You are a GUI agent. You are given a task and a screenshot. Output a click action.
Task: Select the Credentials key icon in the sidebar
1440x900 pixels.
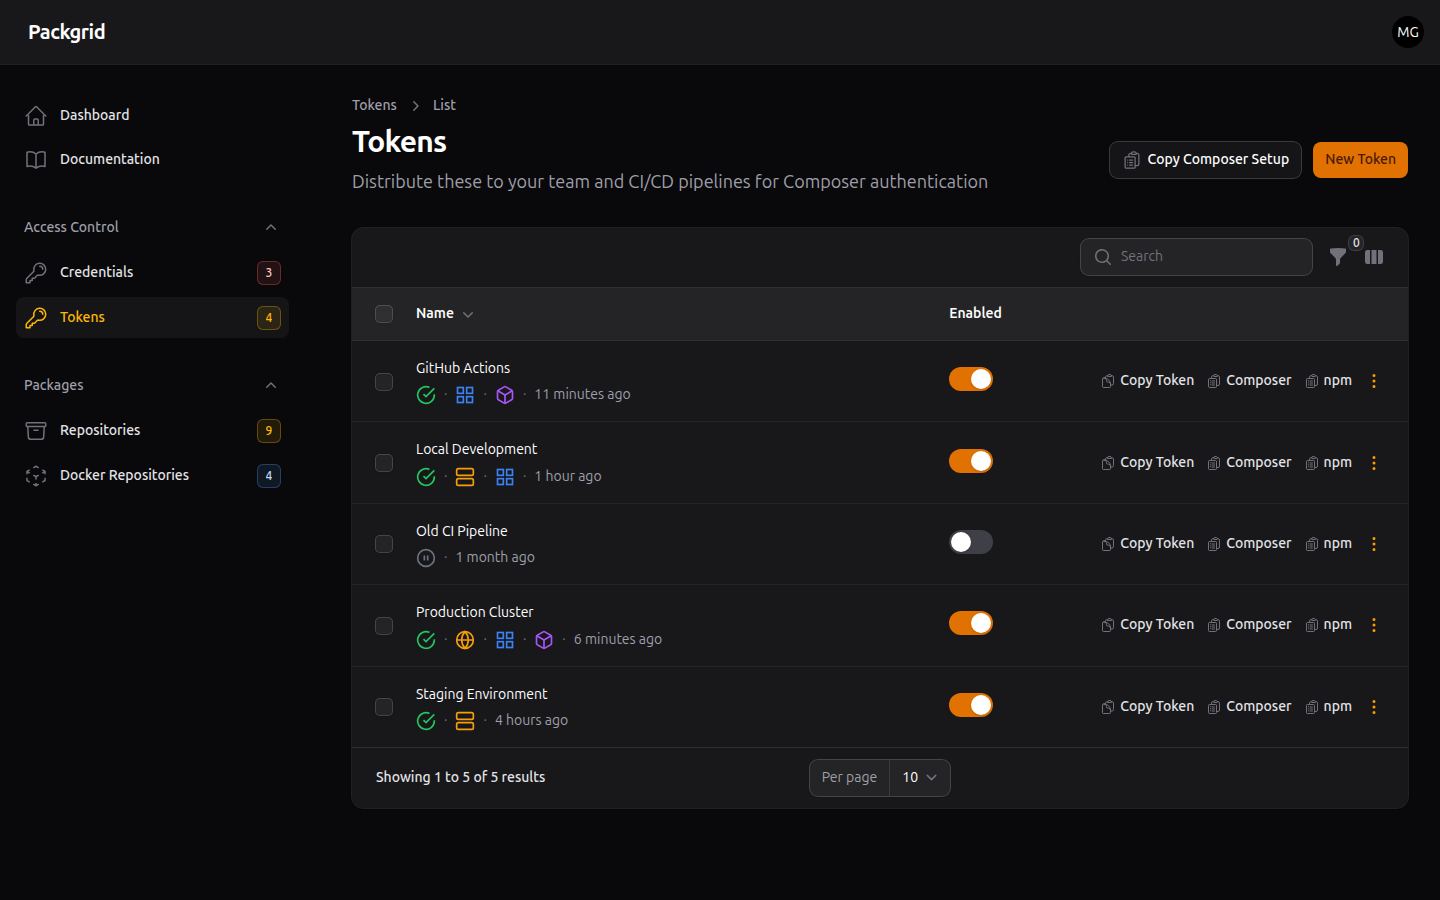tap(37, 271)
